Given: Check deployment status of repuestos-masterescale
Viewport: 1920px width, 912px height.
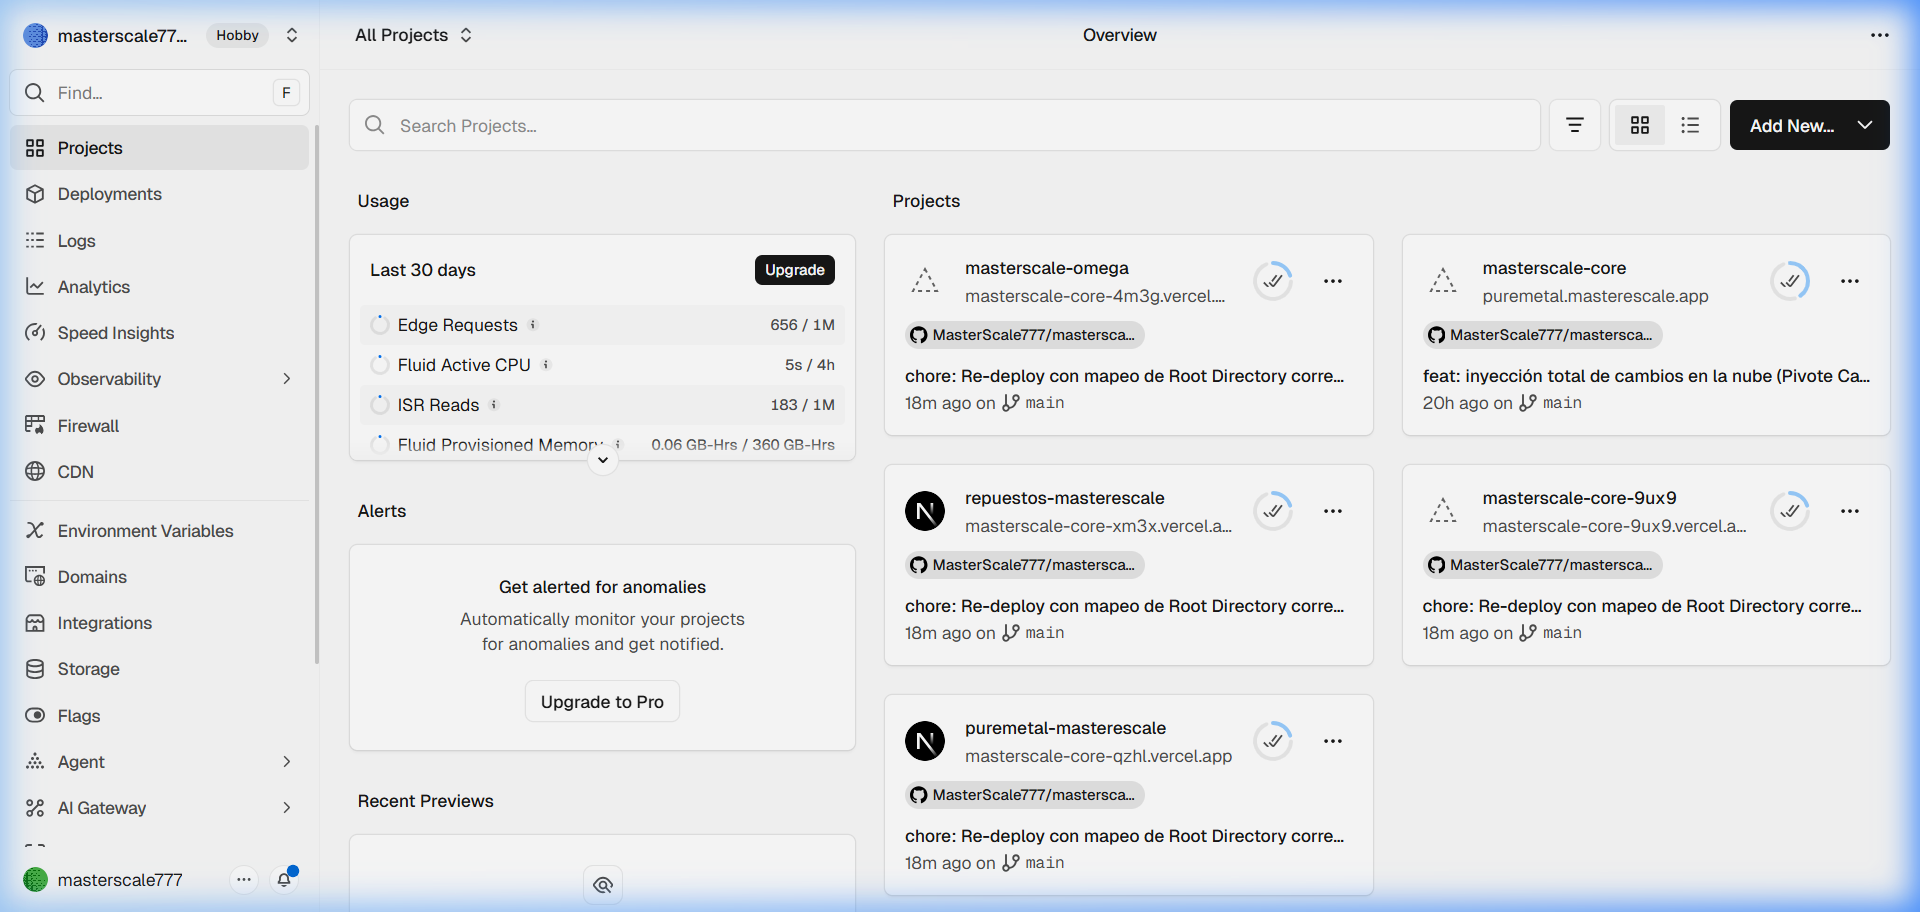Looking at the screenshot, I should 1273,511.
